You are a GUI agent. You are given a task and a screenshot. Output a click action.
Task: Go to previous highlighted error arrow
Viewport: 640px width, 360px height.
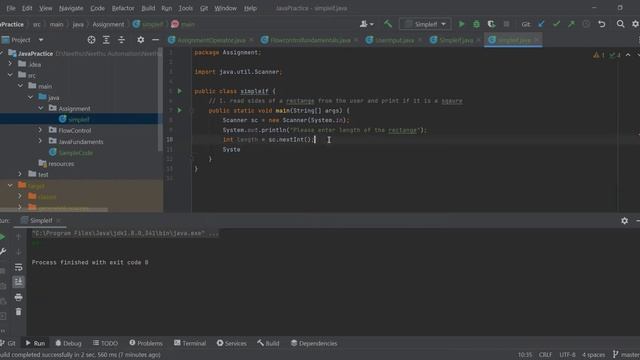[x=628, y=55]
